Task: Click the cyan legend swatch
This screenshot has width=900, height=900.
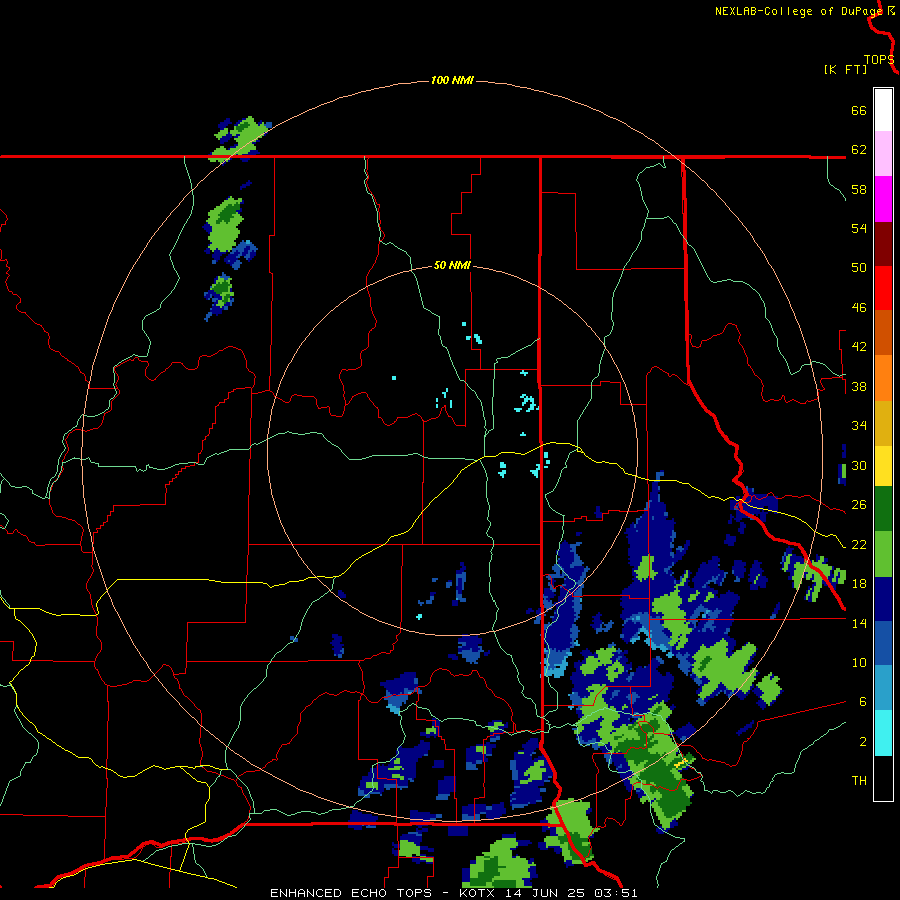Action: (883, 733)
